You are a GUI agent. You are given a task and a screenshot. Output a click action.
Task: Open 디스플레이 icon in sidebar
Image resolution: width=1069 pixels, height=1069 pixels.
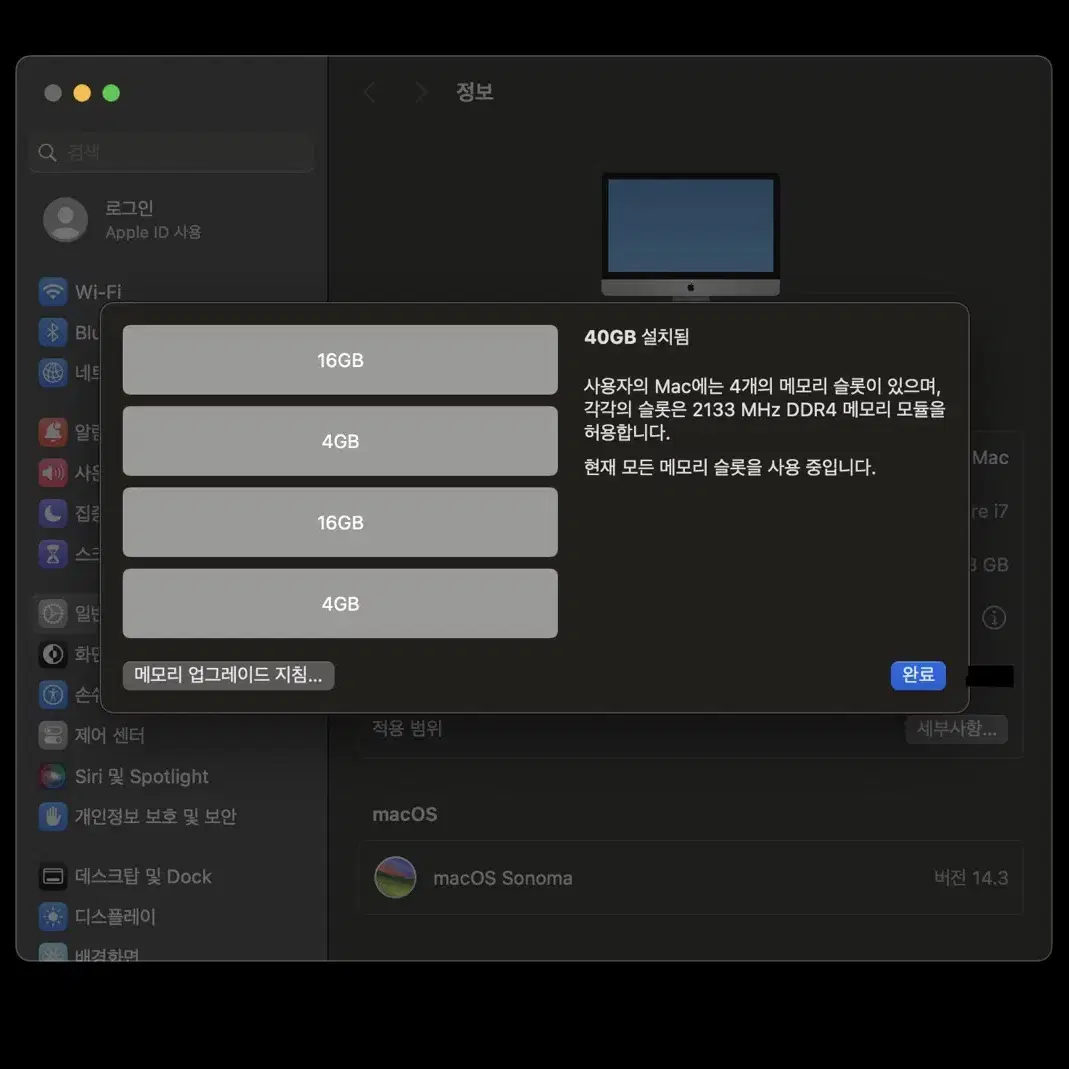tap(52, 916)
